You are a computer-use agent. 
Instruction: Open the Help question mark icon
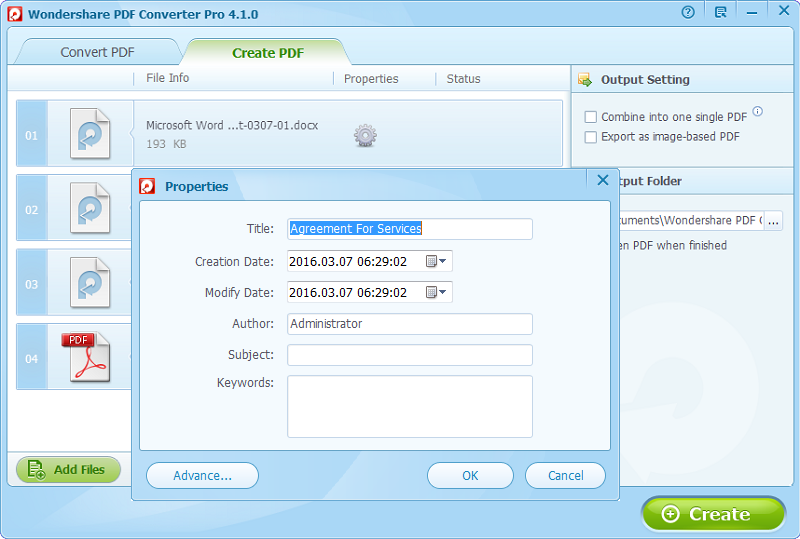pos(688,12)
